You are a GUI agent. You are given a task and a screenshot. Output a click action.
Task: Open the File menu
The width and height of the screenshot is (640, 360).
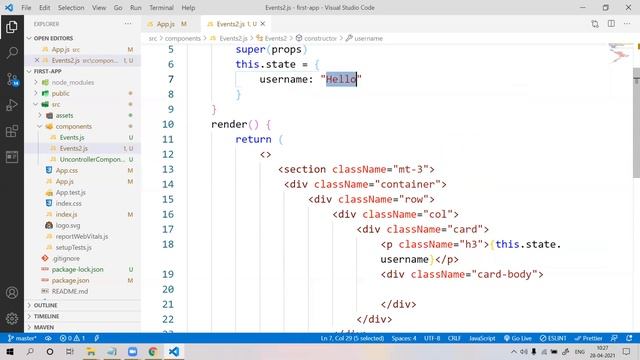point(26,8)
